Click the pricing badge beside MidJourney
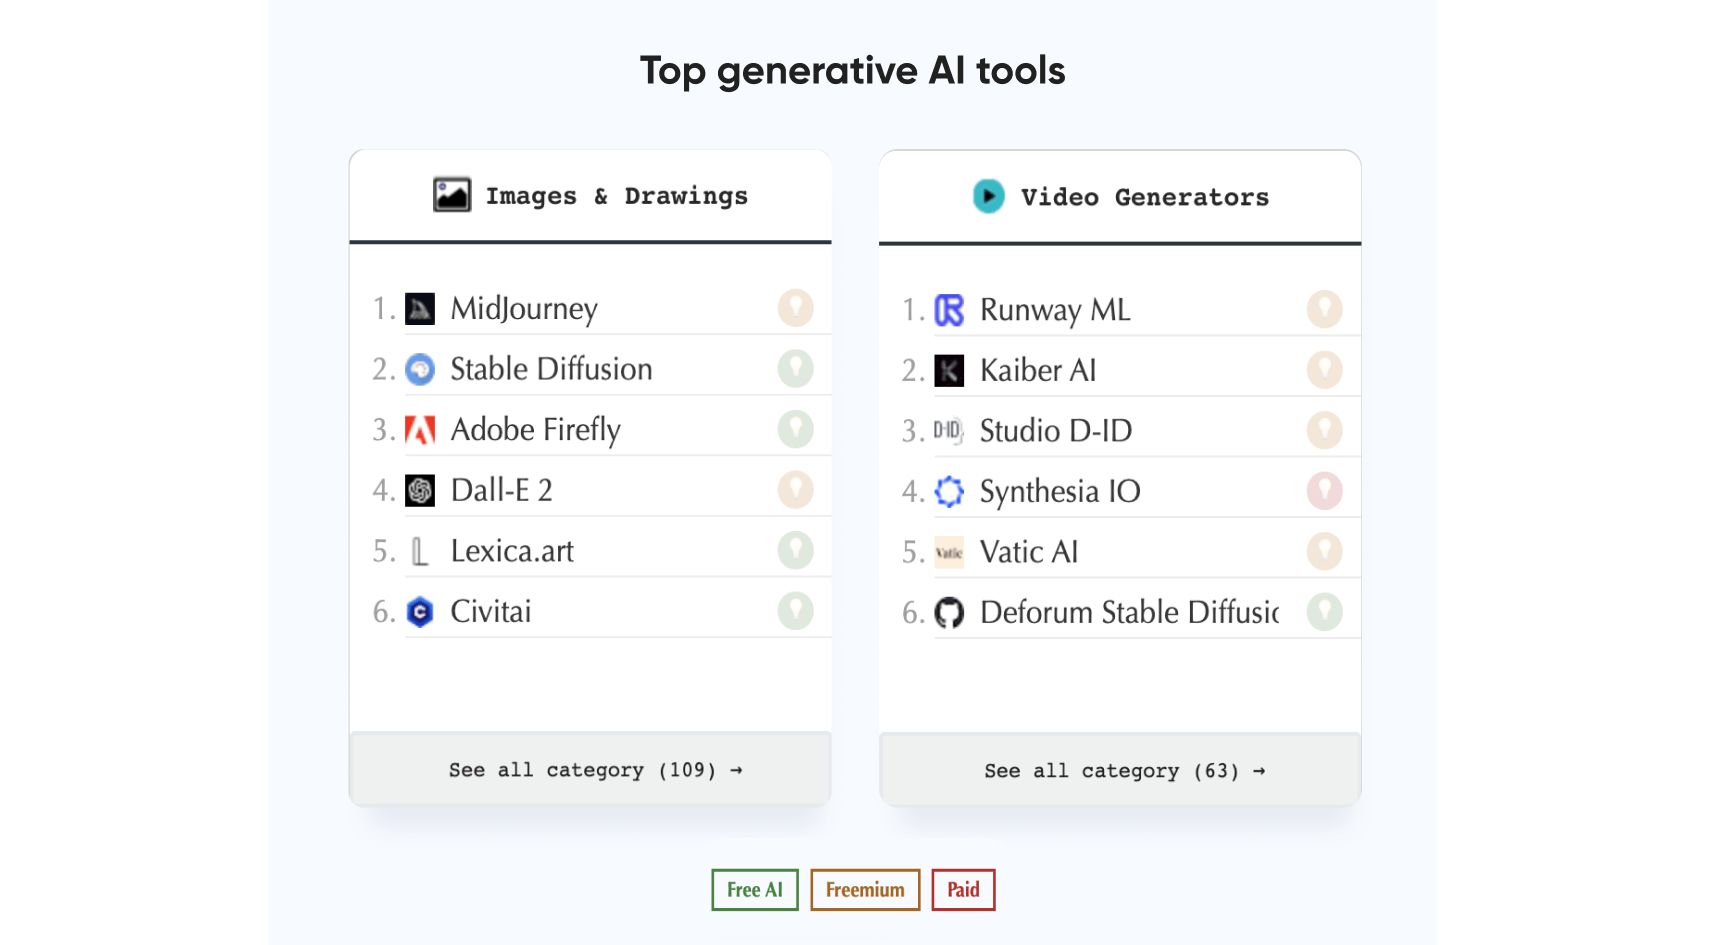 tap(796, 308)
